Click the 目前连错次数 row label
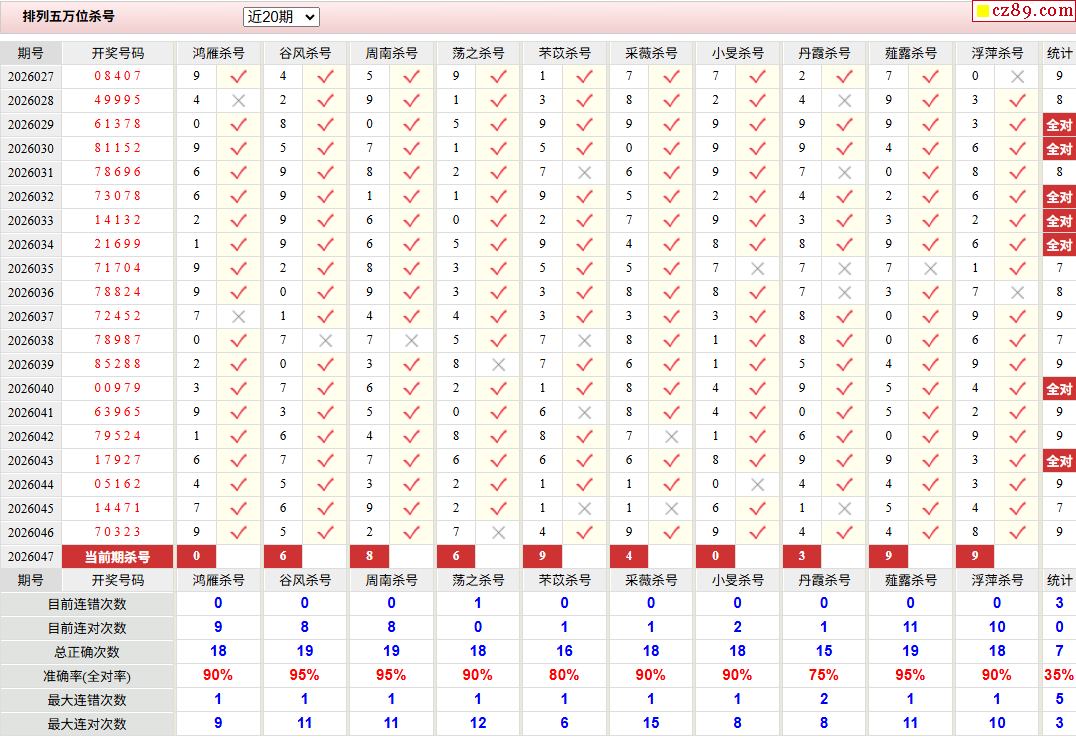This screenshot has height=738, width=1076. (x=87, y=605)
